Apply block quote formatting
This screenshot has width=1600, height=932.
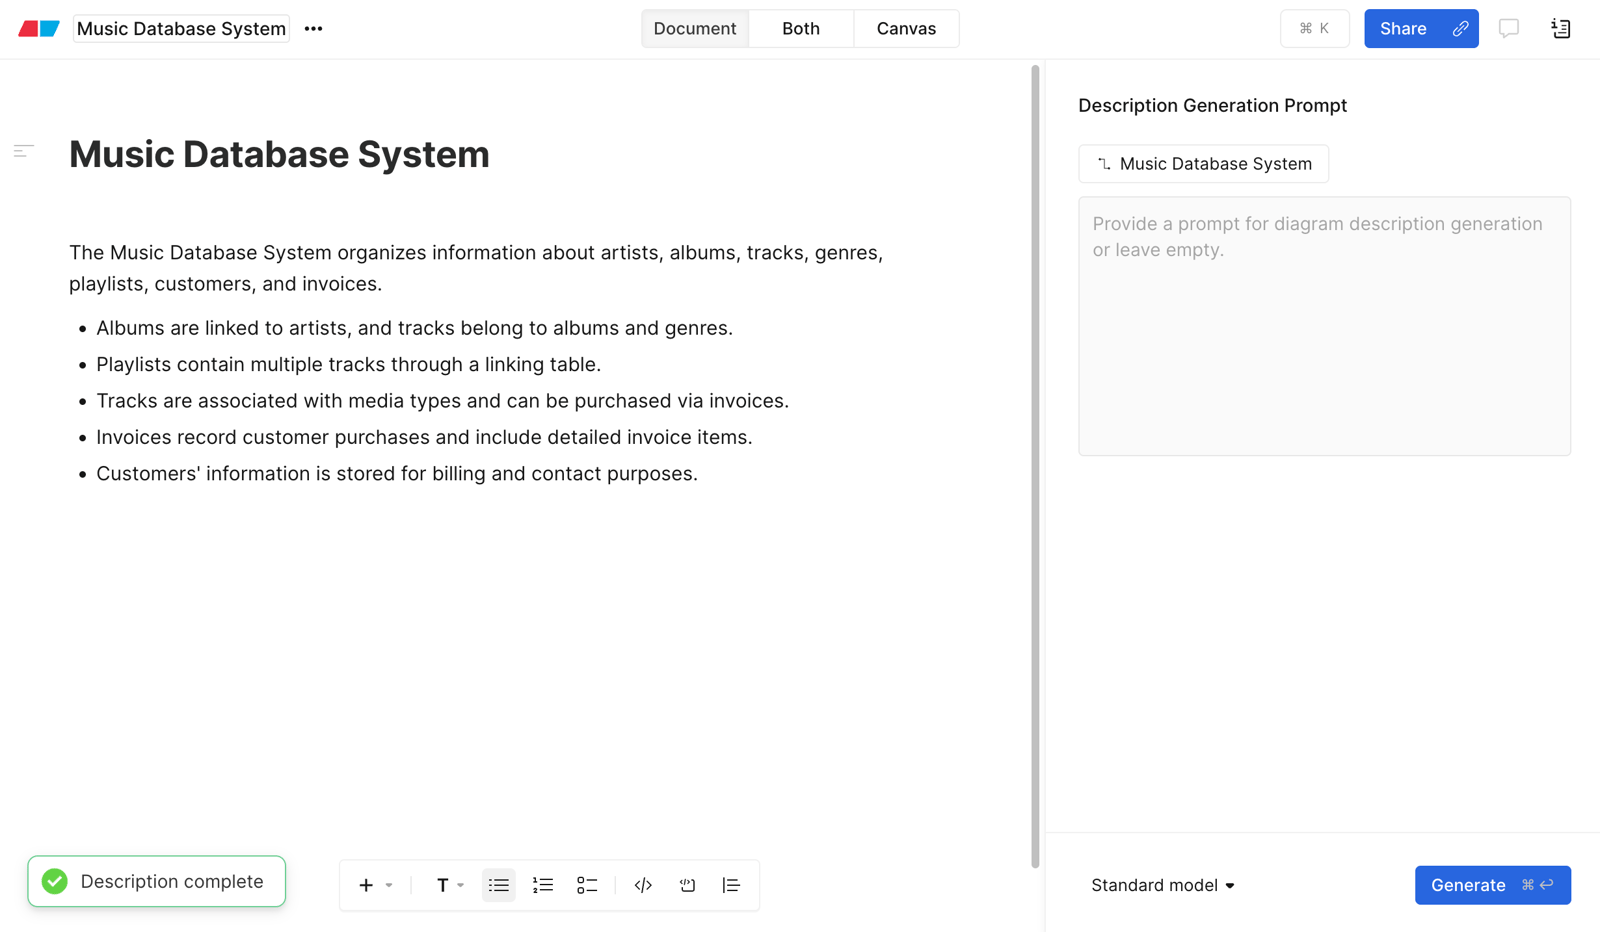tap(731, 885)
